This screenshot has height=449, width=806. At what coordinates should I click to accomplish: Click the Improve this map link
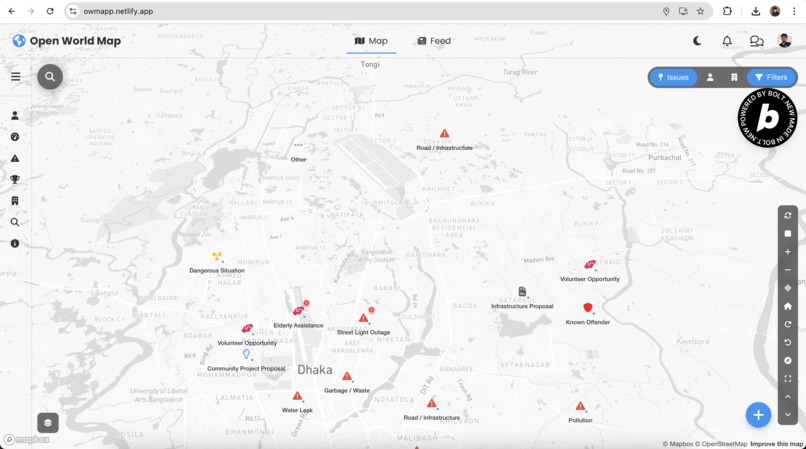pos(776,444)
